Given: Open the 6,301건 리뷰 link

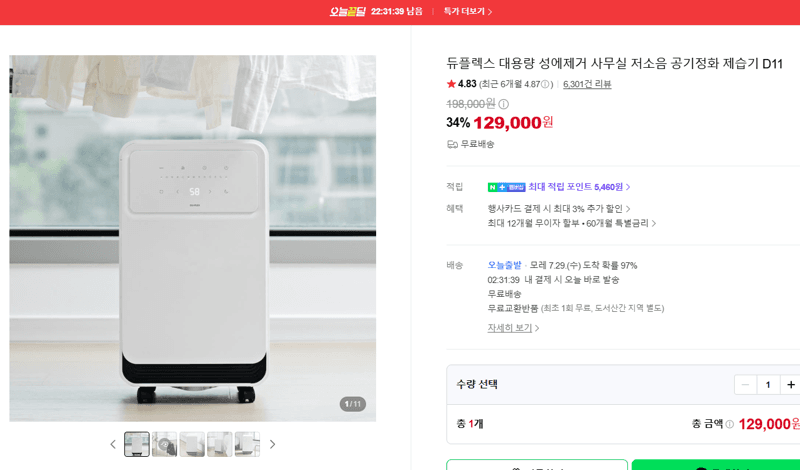Looking at the screenshot, I should (587, 84).
